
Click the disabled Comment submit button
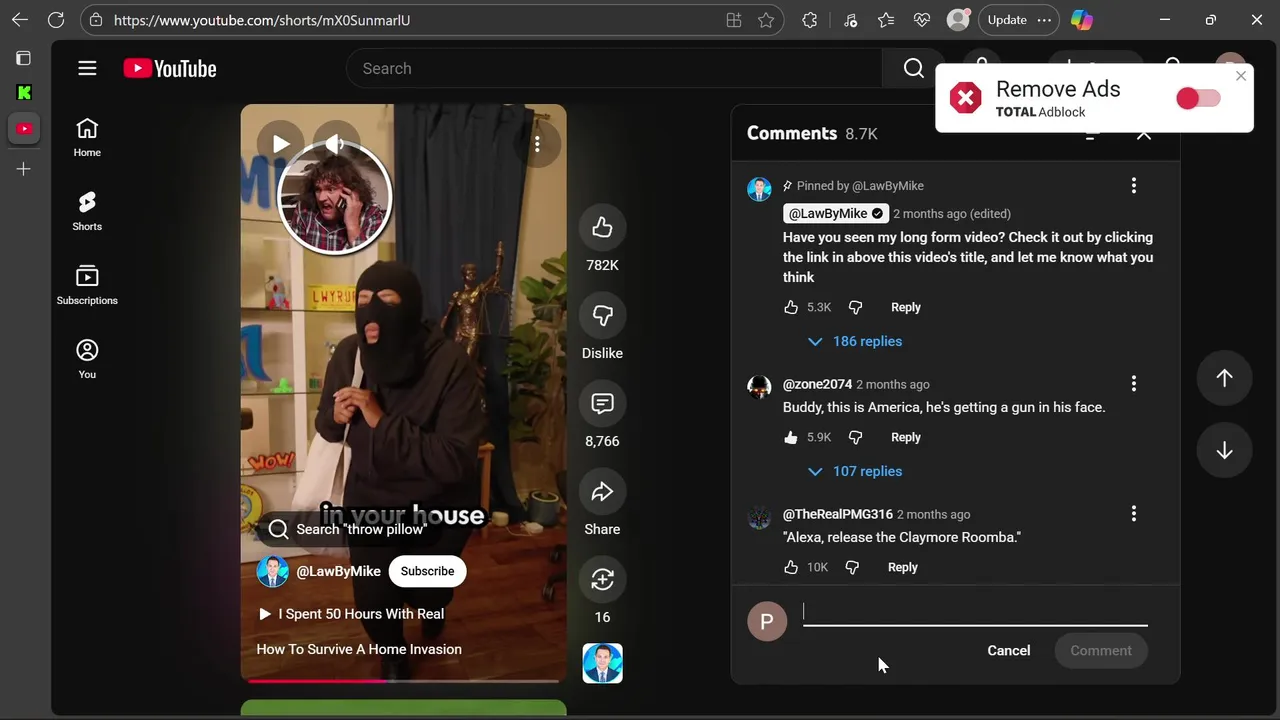point(1101,651)
